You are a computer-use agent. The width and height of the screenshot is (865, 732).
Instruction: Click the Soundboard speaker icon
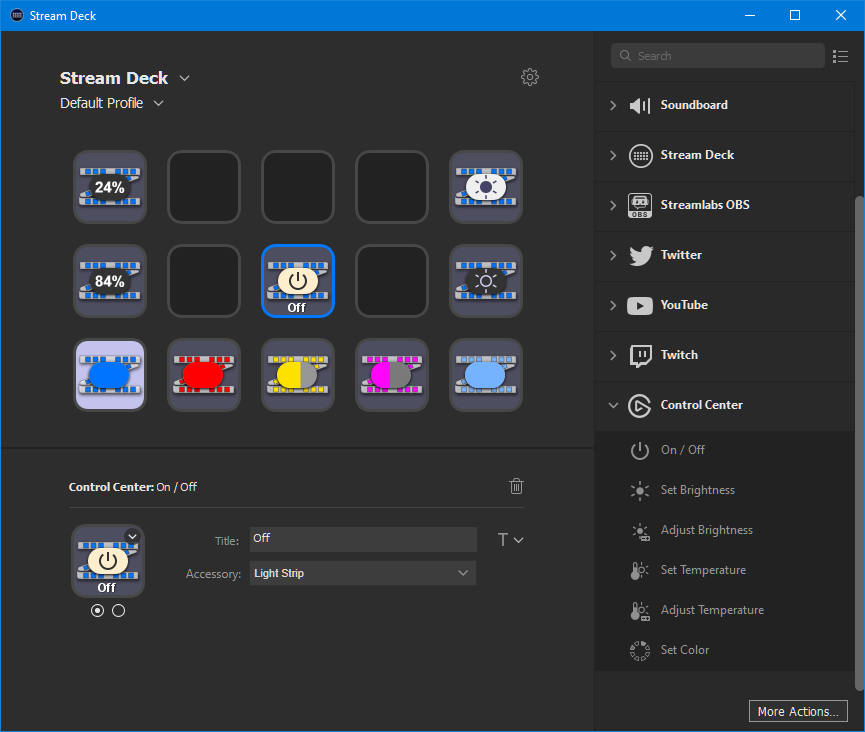point(640,105)
